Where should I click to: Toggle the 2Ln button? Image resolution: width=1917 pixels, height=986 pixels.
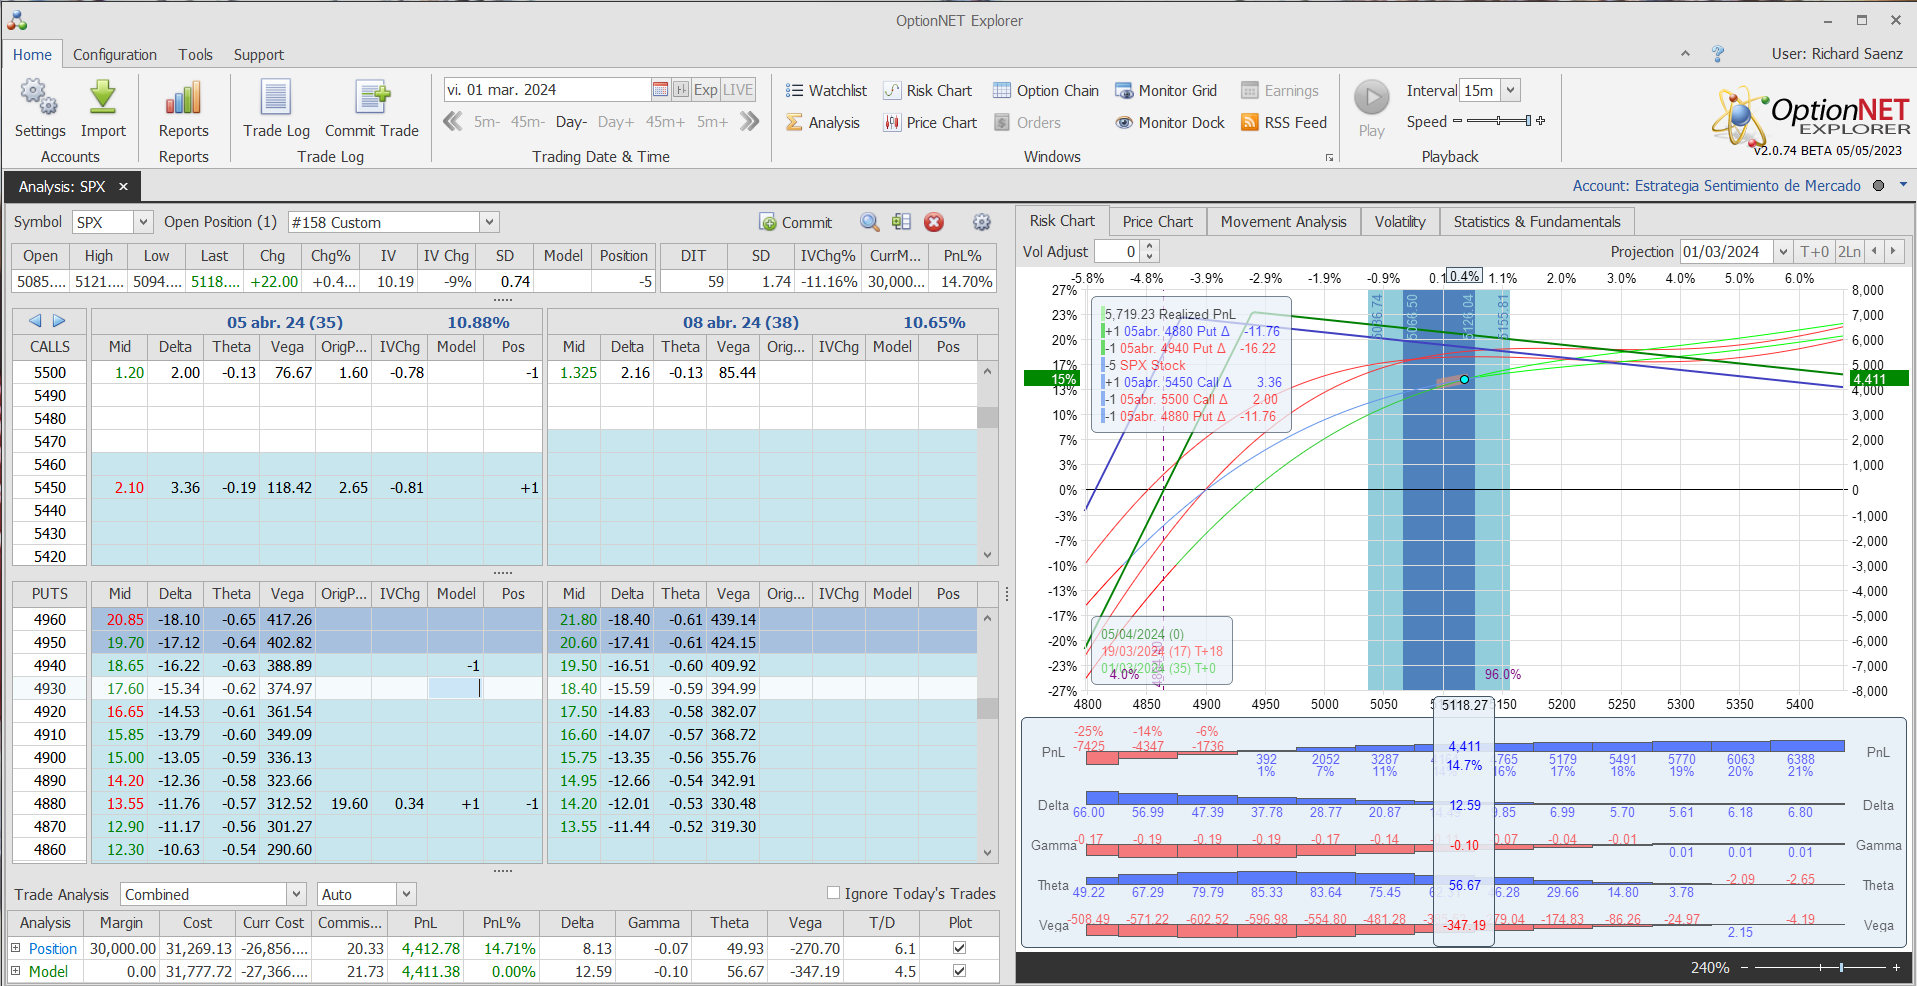[x=1850, y=251]
